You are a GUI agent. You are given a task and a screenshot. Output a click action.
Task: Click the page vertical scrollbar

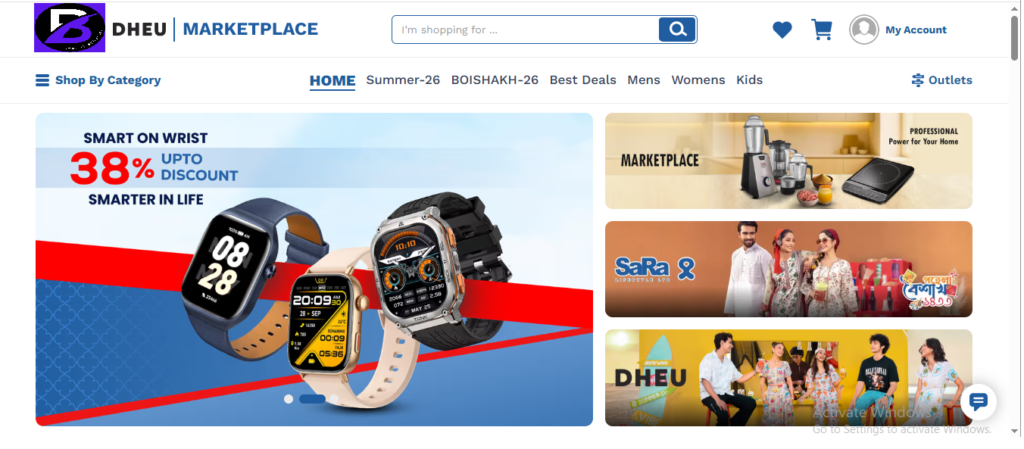(x=1014, y=222)
